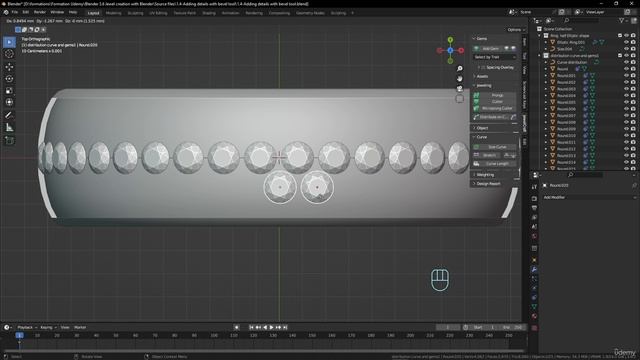Open the Tool properties tab icon
The height and width of the screenshot is (360, 640).
point(534,187)
